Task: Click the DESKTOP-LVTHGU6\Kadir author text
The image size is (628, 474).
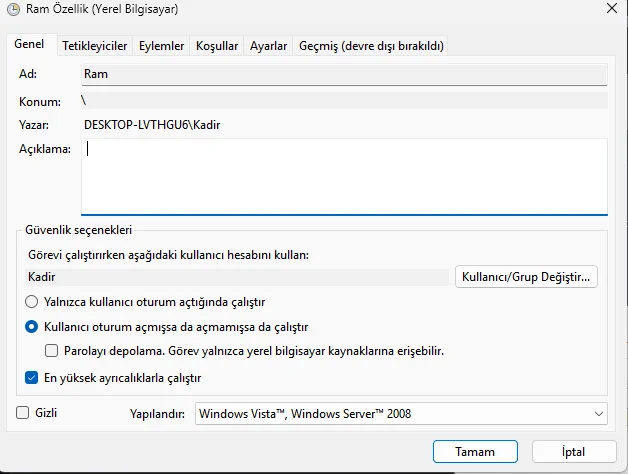Action: (x=152, y=125)
